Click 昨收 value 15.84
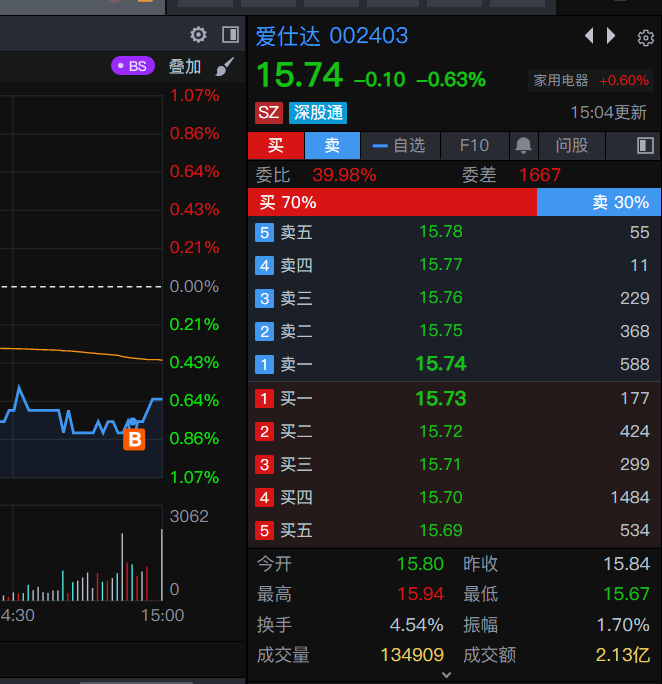 (x=627, y=564)
